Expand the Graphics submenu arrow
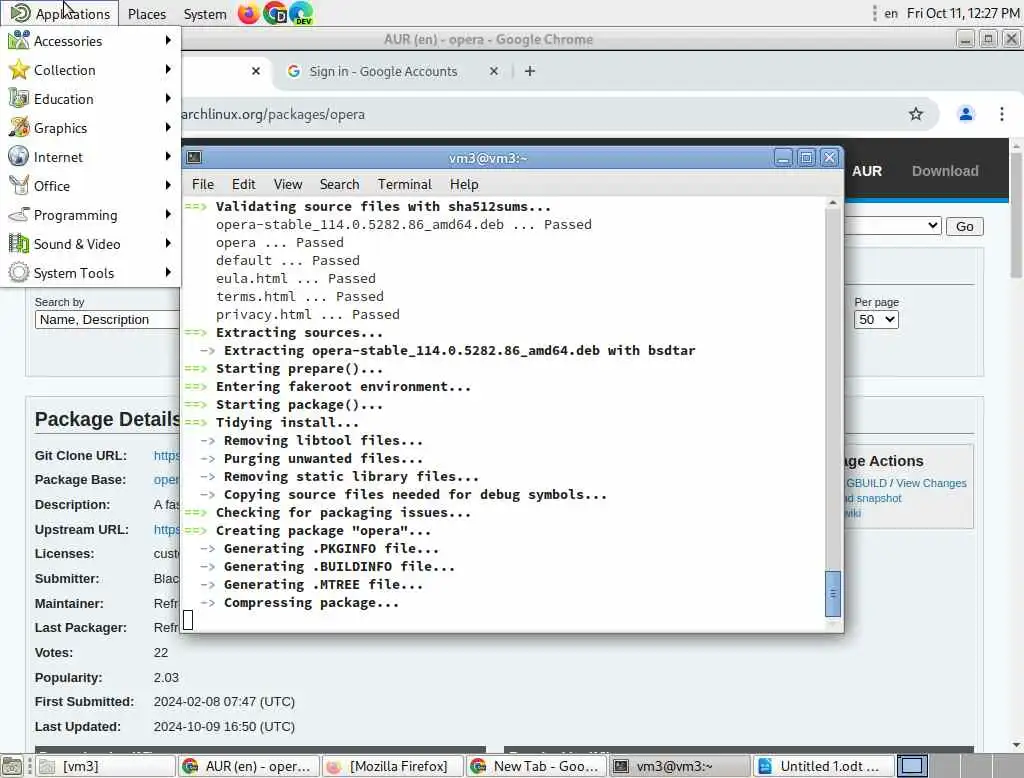Image resolution: width=1024 pixels, height=778 pixels. (168, 127)
